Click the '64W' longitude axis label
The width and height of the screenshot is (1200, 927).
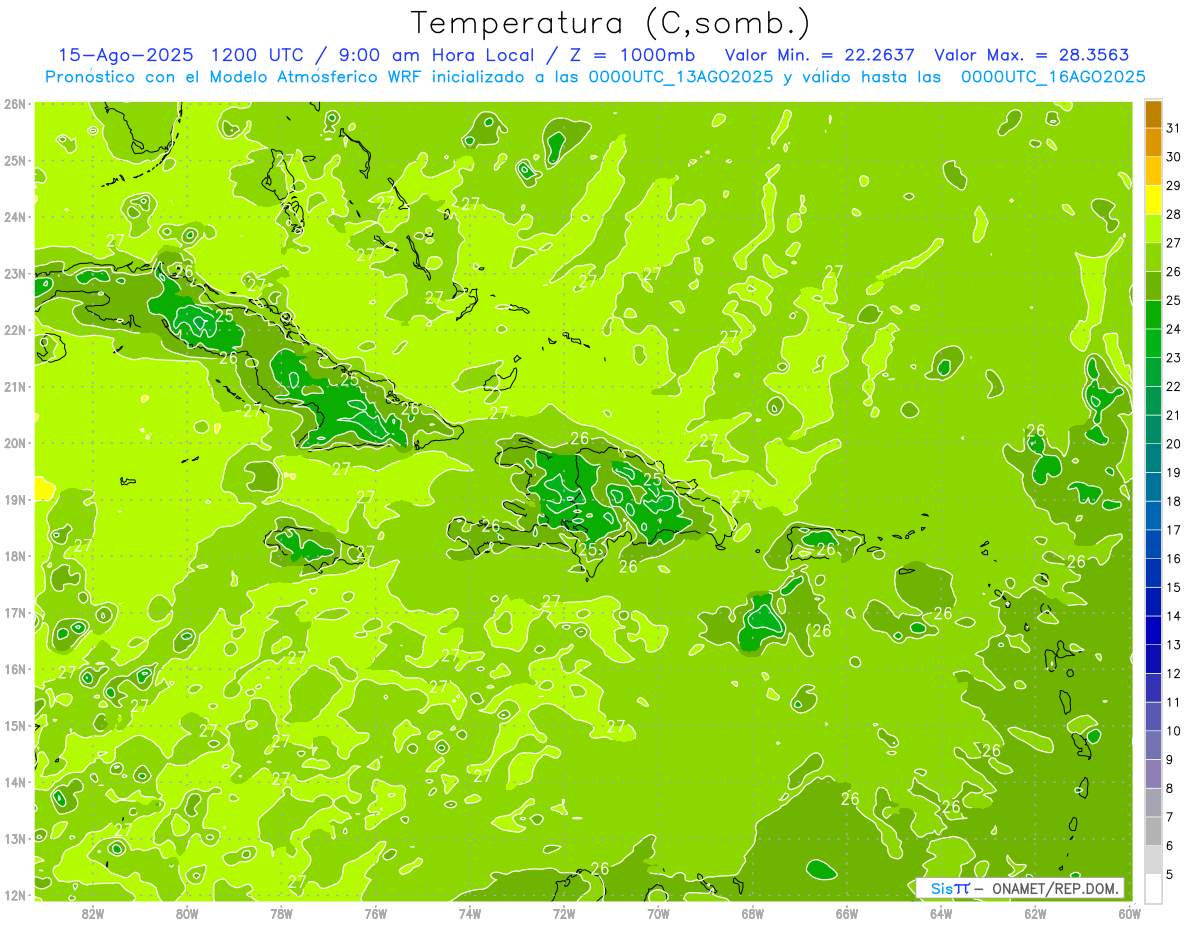click(941, 913)
